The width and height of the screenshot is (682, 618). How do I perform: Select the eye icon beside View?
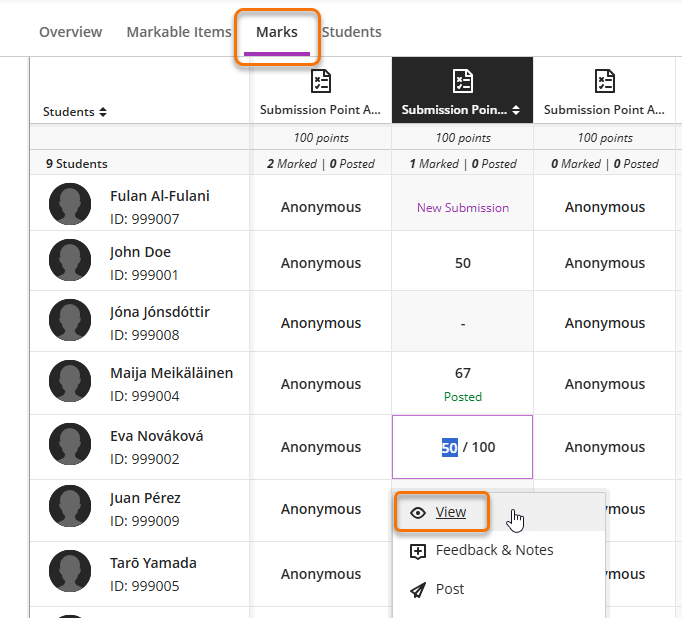pos(418,512)
